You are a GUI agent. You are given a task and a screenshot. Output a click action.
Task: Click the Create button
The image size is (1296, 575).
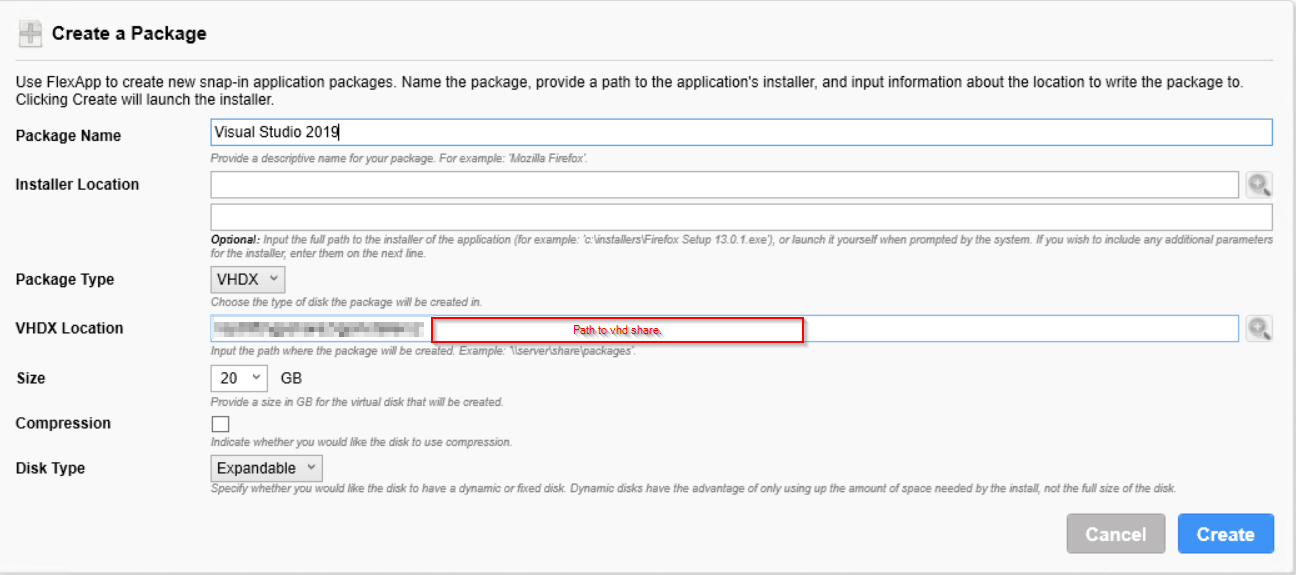(1226, 534)
